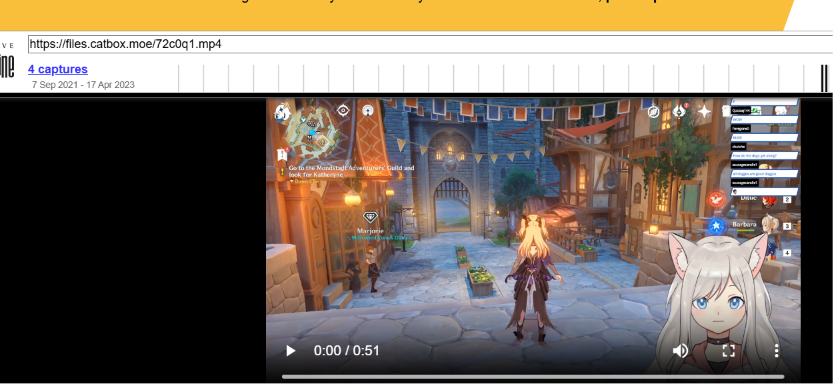Focus the Wayback URL input field
The height and width of the screenshot is (384, 833).
click(430, 44)
